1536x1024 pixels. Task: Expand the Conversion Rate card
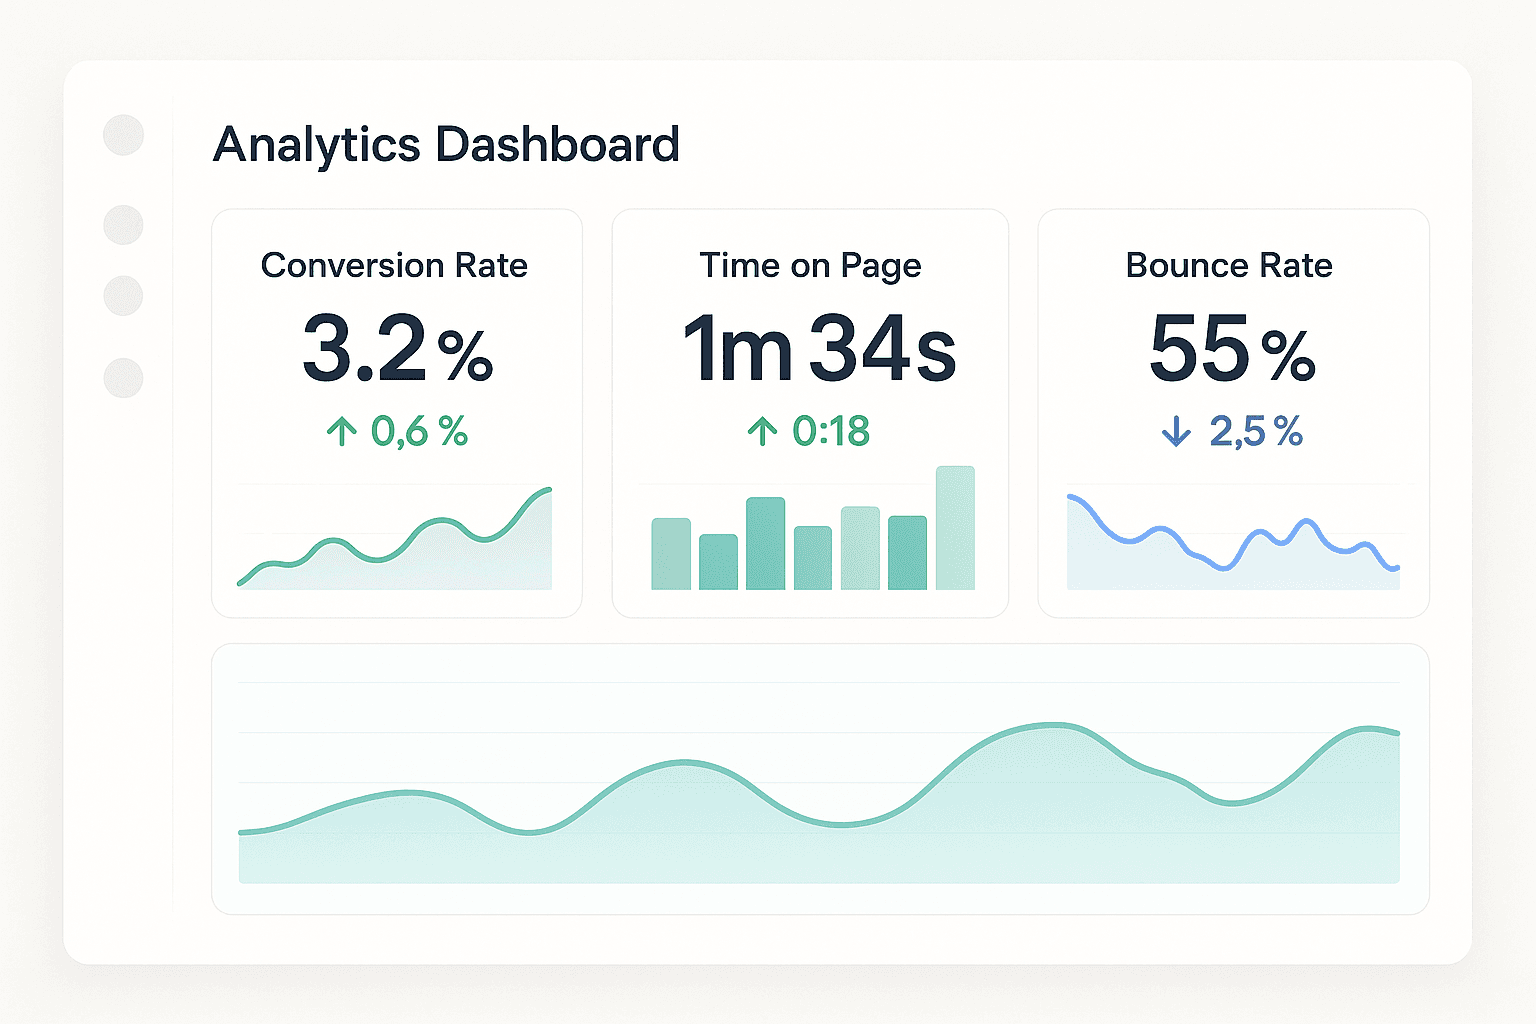(396, 412)
